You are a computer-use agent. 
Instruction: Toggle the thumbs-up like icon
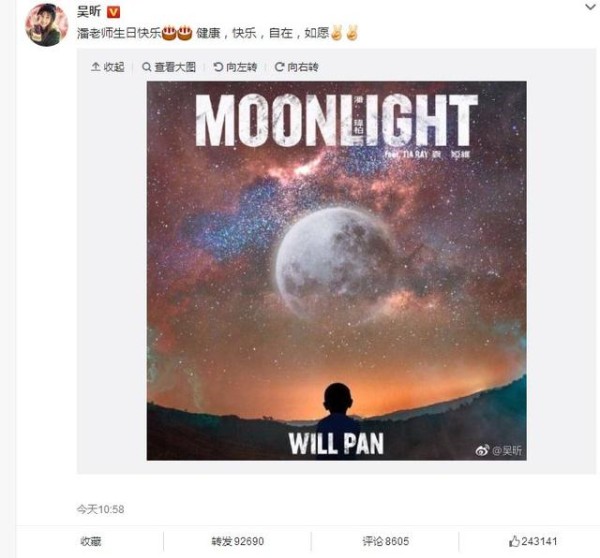tap(514, 541)
